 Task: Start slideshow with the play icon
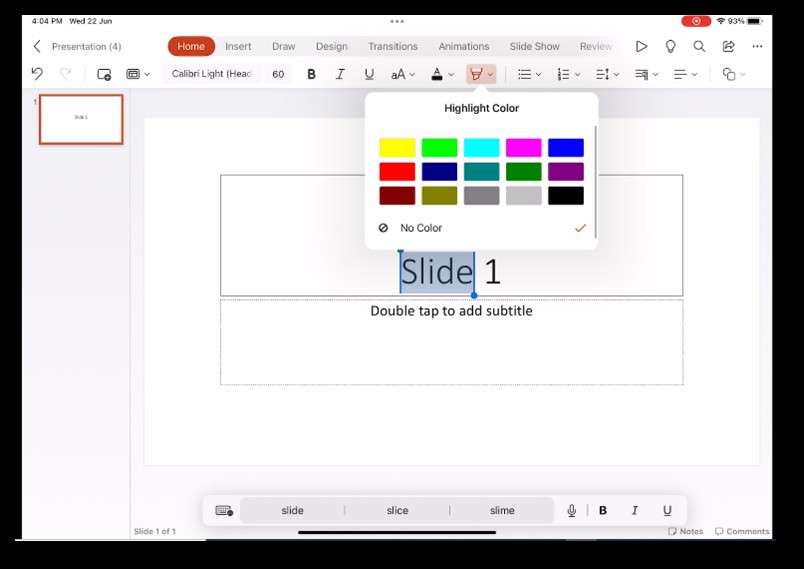point(641,46)
